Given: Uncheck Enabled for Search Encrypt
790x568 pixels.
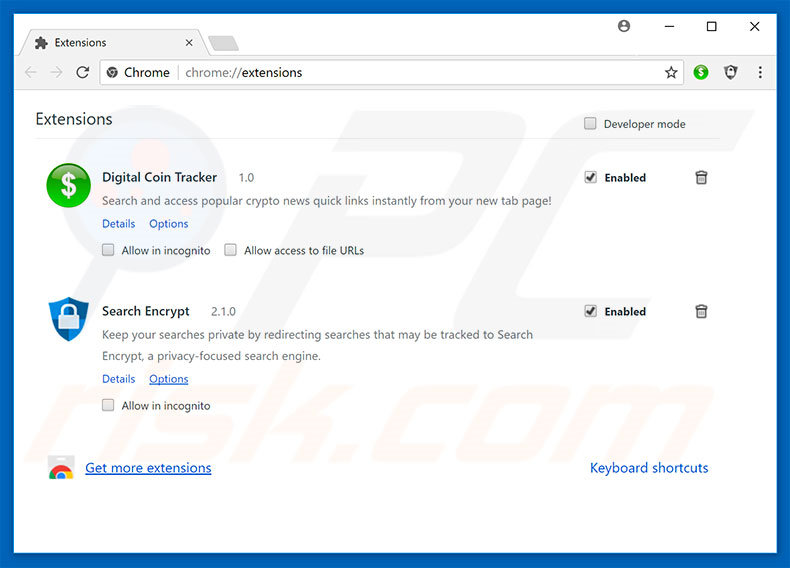Looking at the screenshot, I should 590,311.
